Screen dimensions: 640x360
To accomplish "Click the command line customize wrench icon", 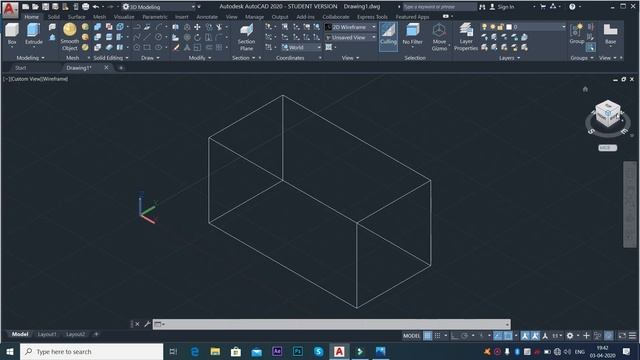I will 147,324.
